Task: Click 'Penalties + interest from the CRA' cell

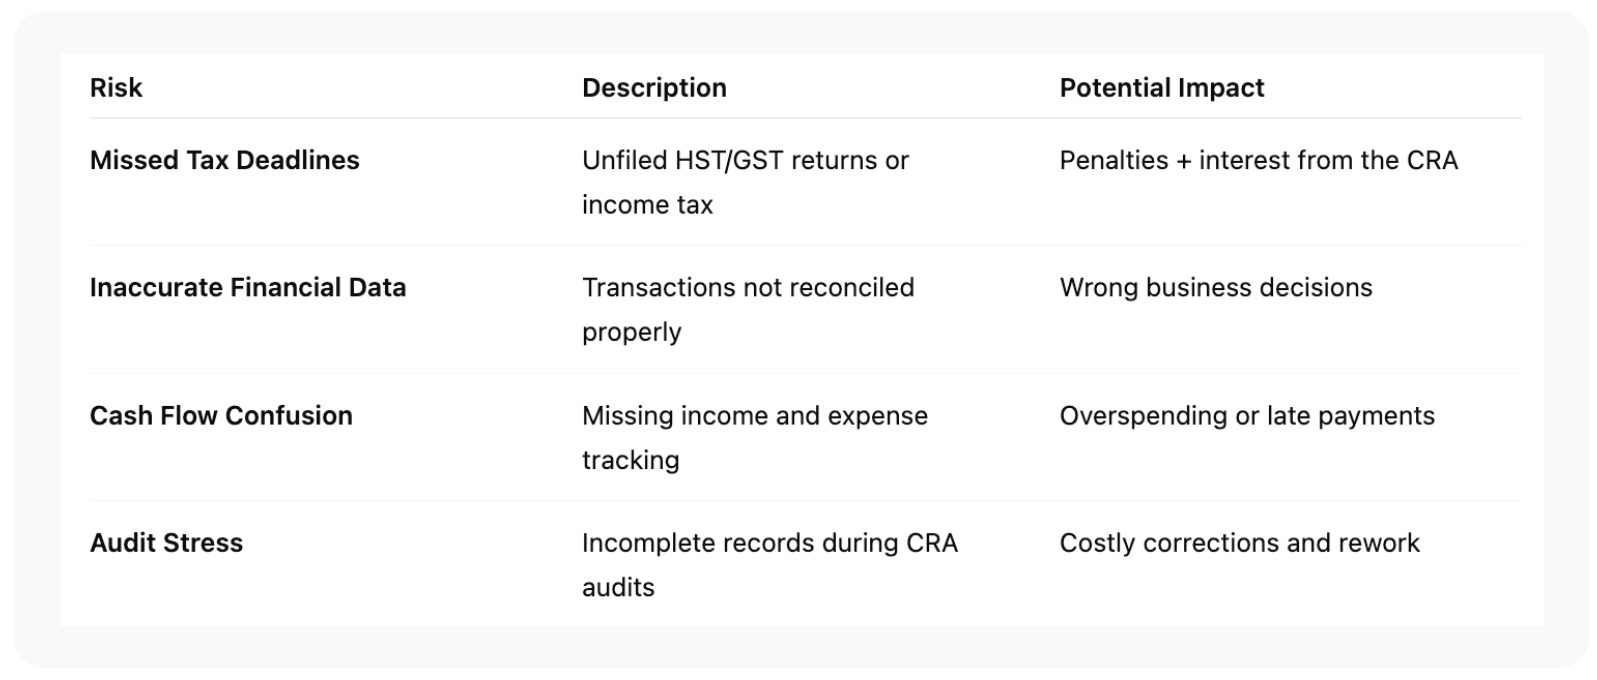Action: tap(1258, 160)
